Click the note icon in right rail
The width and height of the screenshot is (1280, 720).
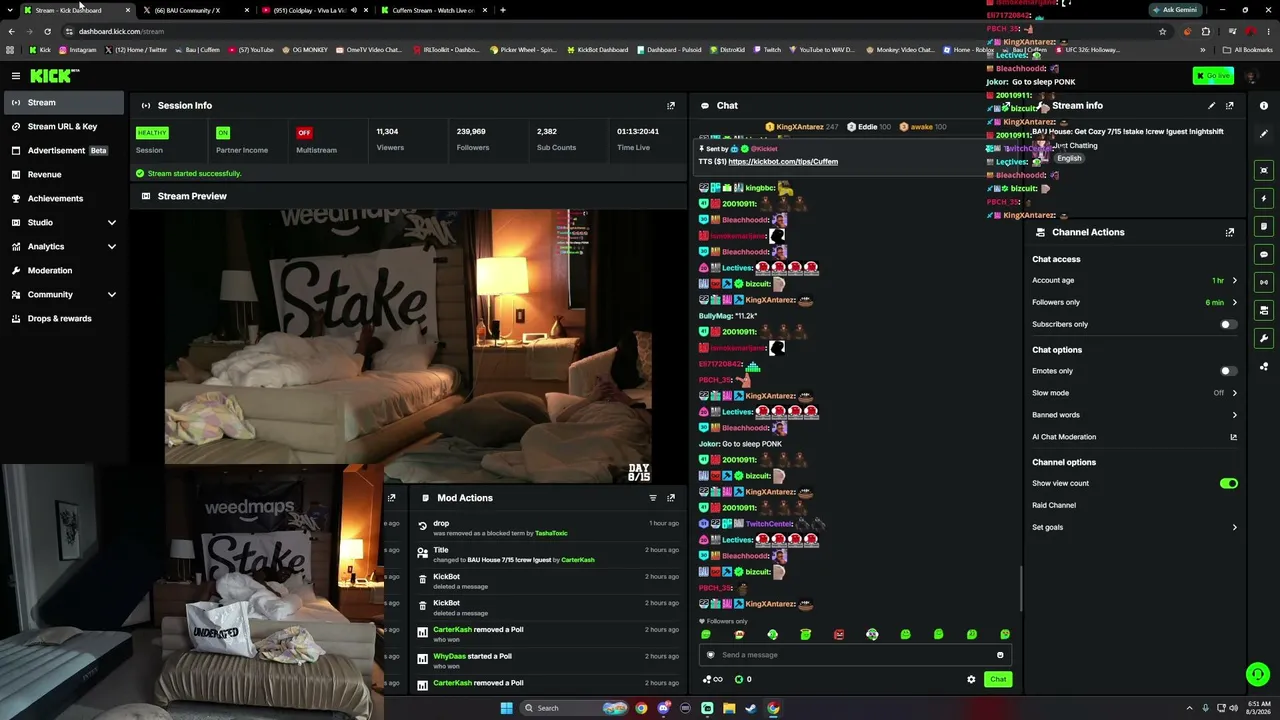(1264, 226)
